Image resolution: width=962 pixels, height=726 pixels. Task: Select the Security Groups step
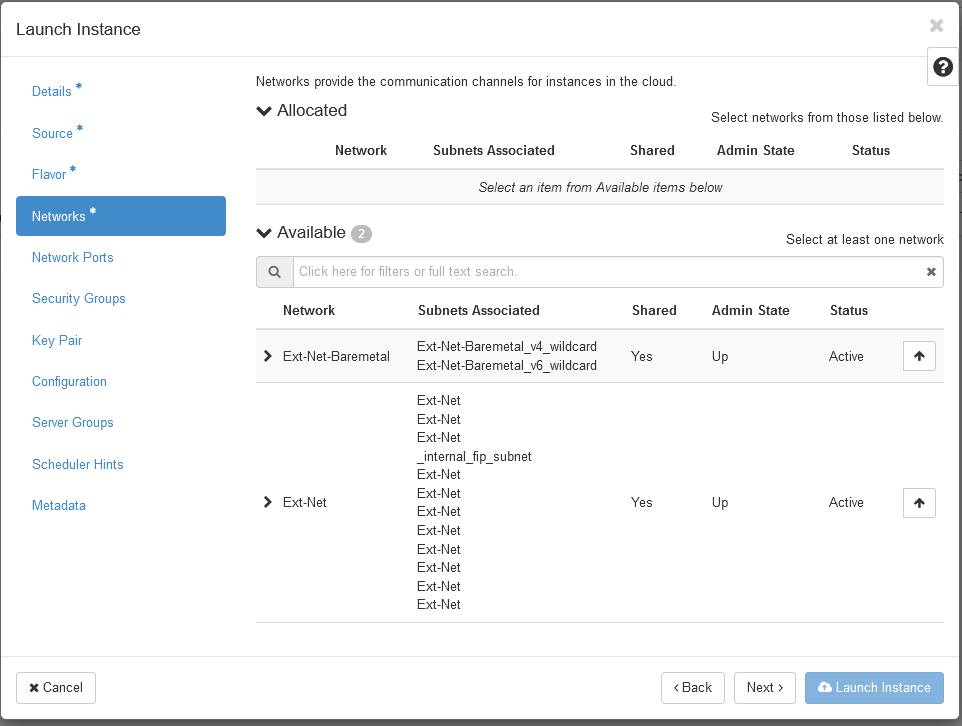(79, 298)
